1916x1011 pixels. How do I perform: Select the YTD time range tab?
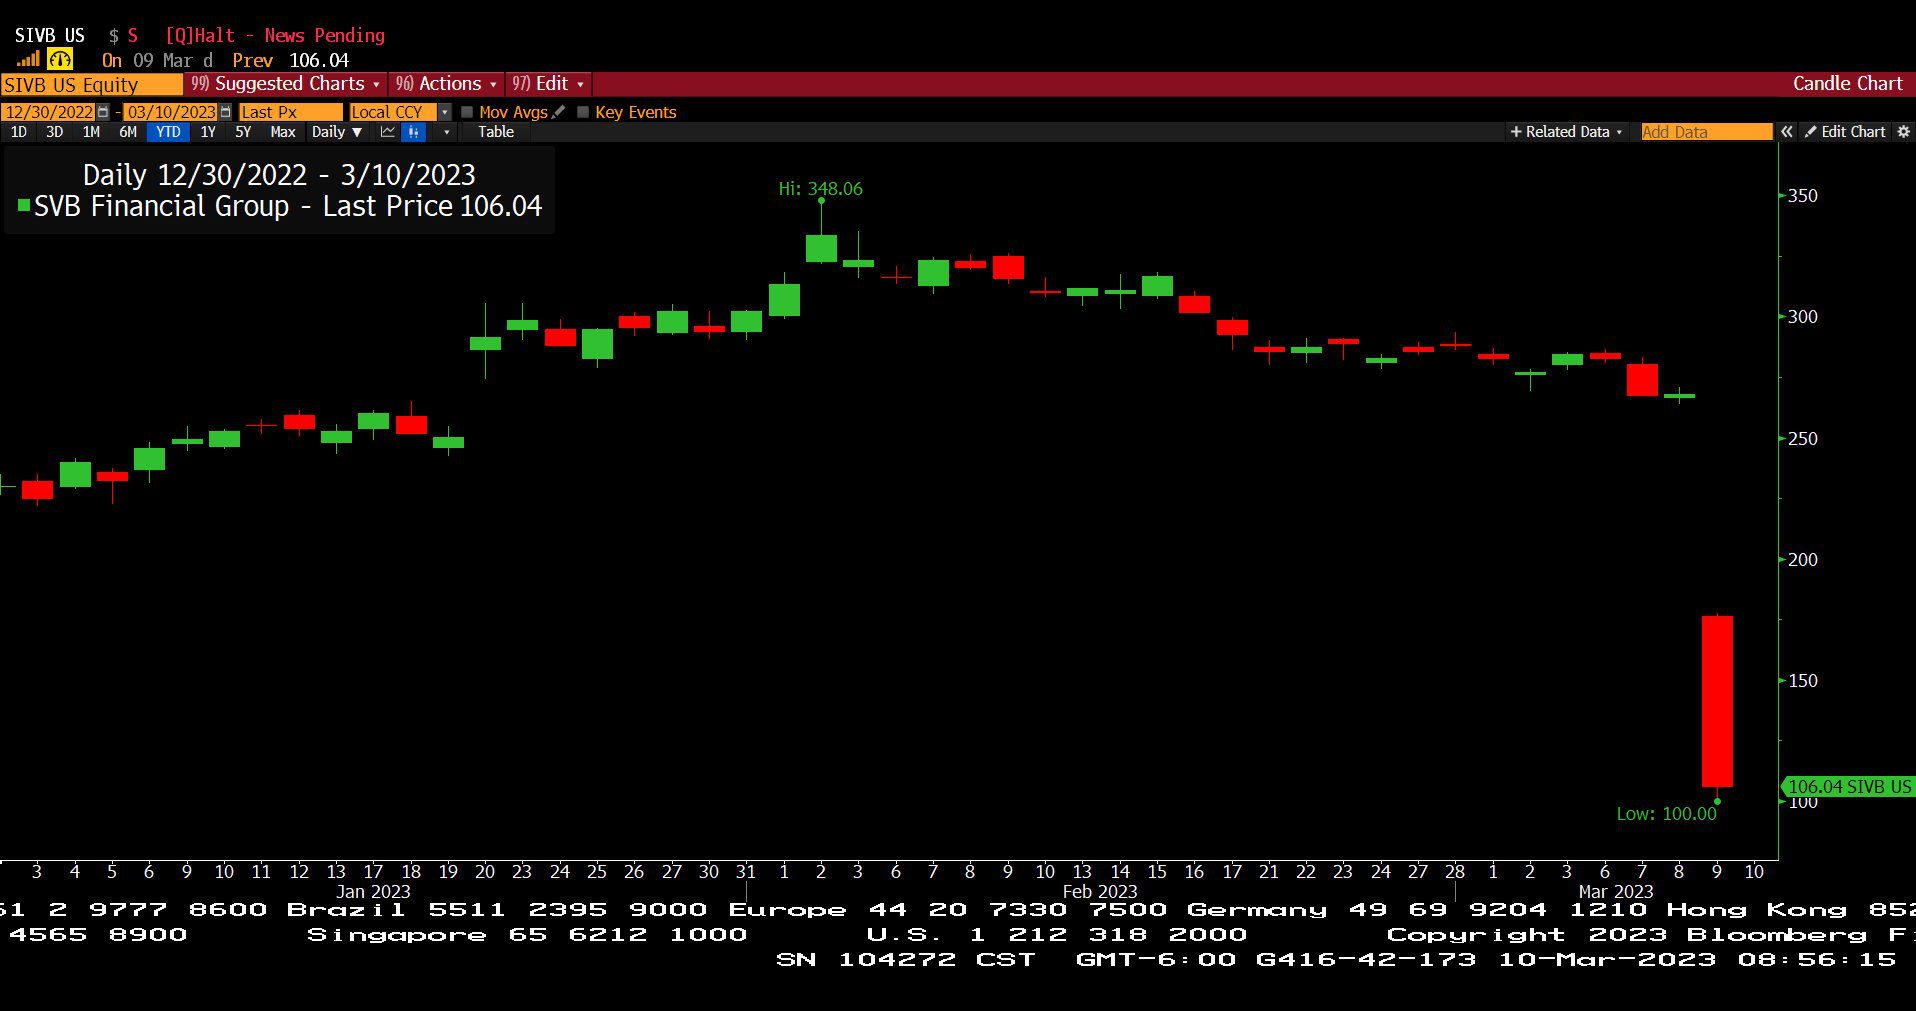[x=168, y=132]
